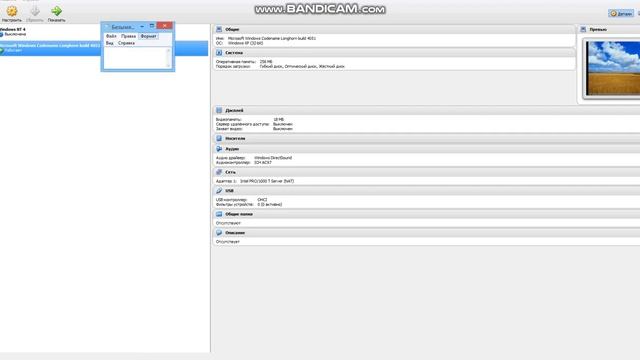Click the OHCI USB controller value
Screen dimensions: 640x360
coord(262,200)
